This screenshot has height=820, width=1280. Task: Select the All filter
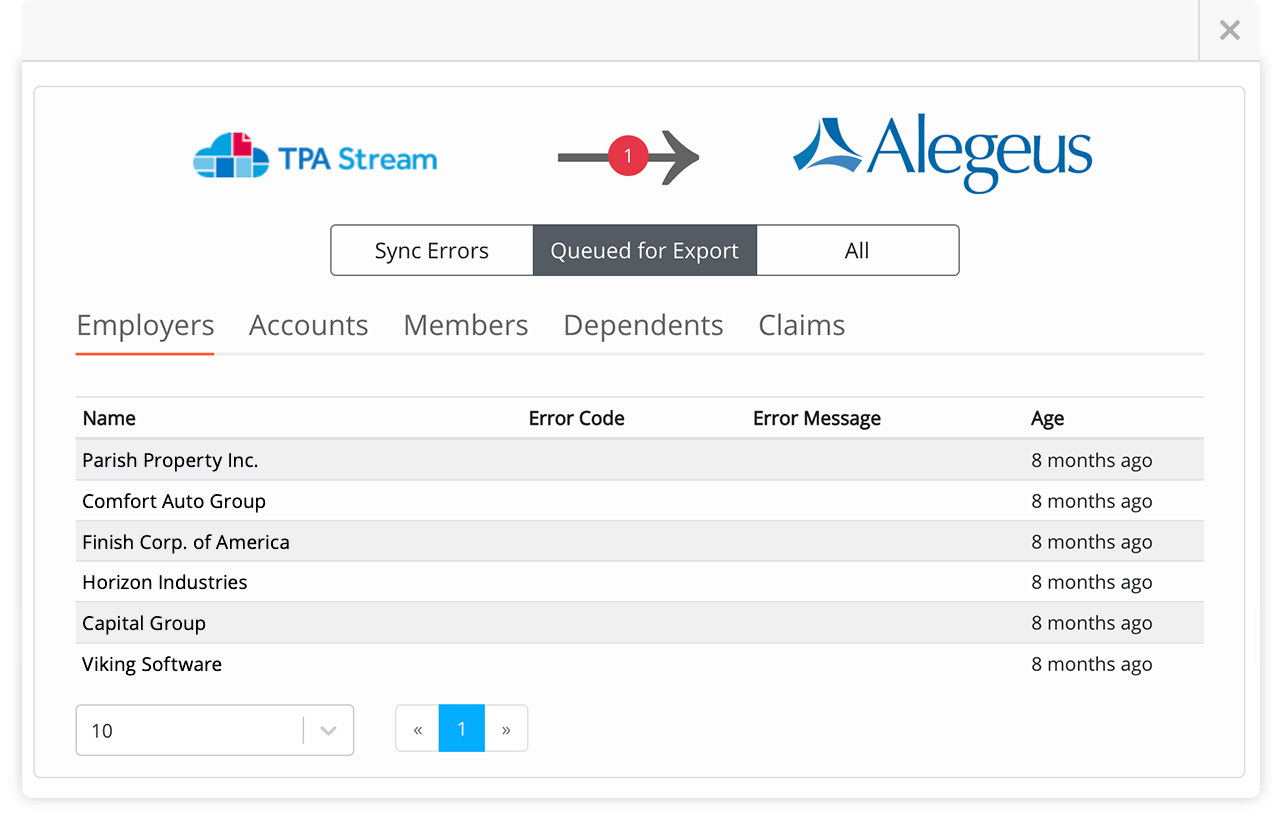[x=857, y=250]
